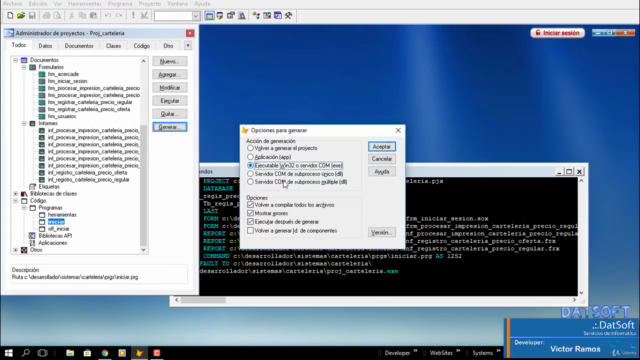
Task: Click the Redo arrow toolbar icon
Action: tap(119, 16)
